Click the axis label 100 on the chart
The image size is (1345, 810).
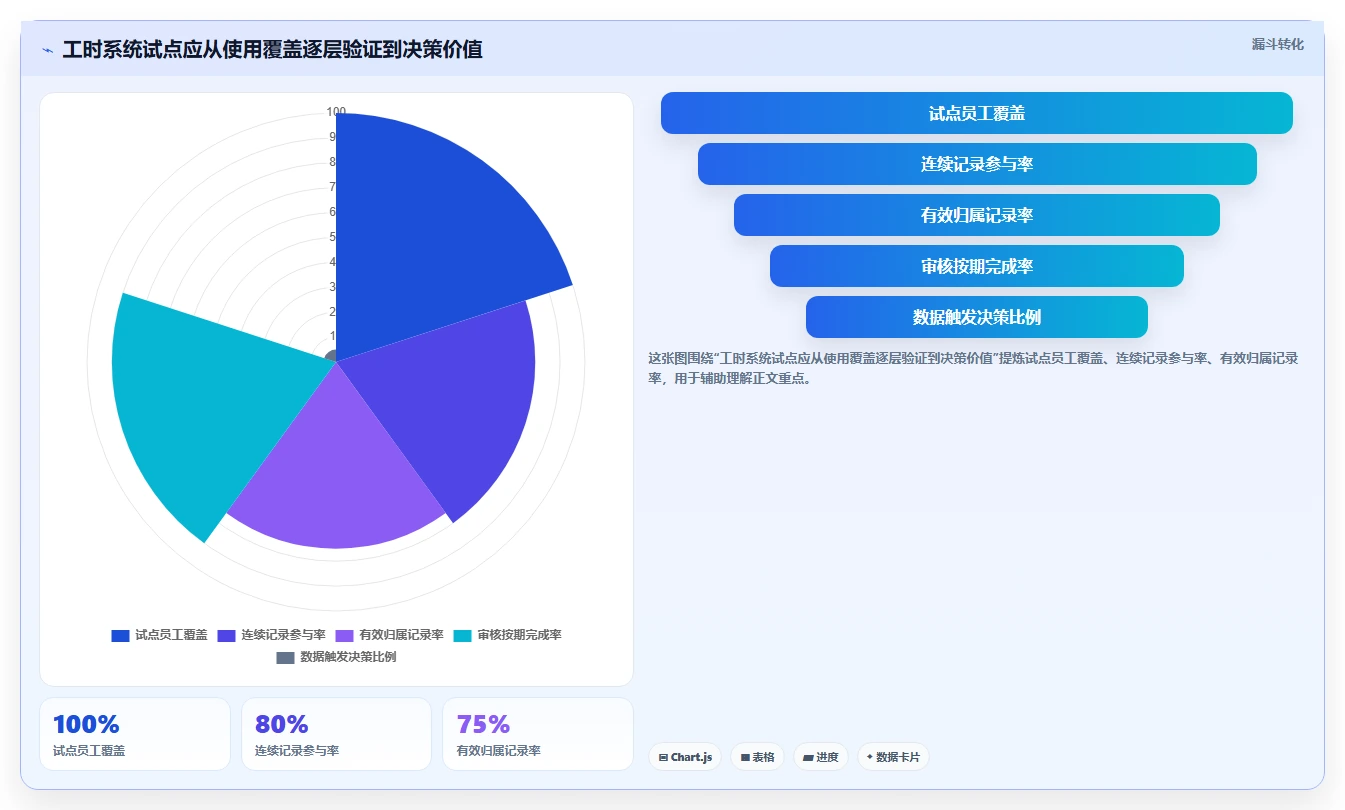[x=336, y=112]
